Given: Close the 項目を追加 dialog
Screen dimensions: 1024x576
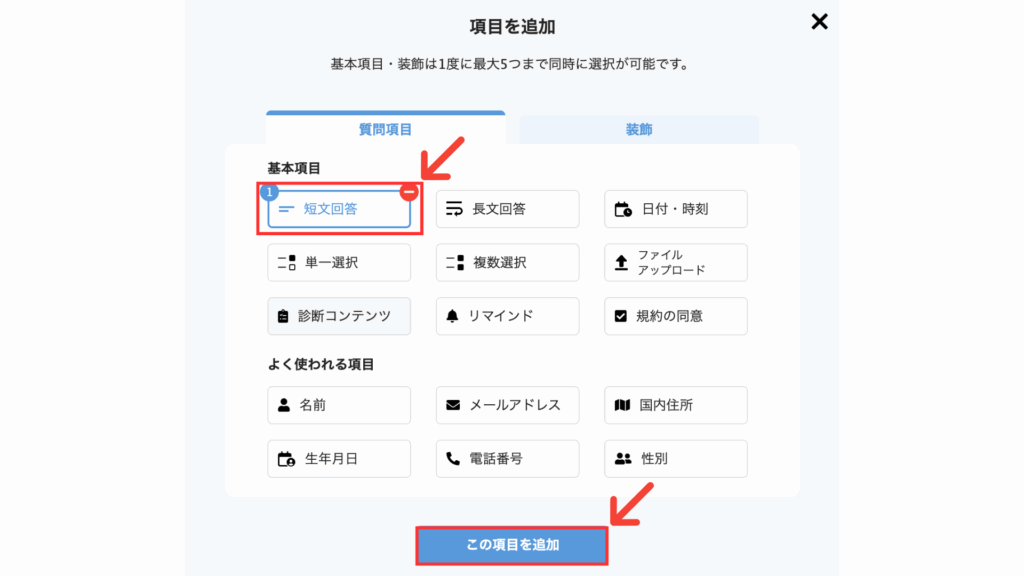Looking at the screenshot, I should pos(819,22).
